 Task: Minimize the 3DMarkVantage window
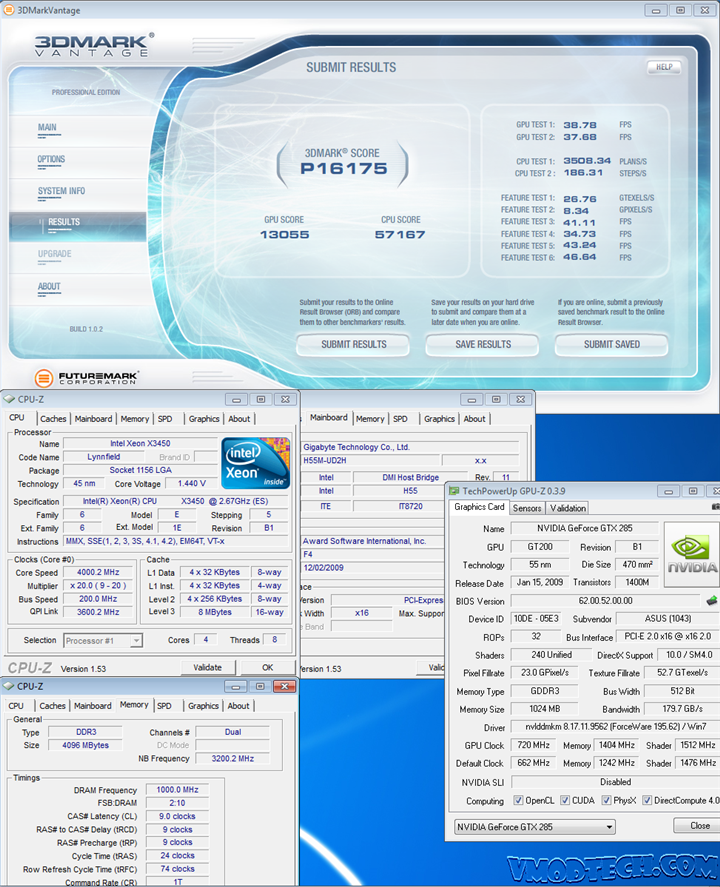click(x=656, y=10)
